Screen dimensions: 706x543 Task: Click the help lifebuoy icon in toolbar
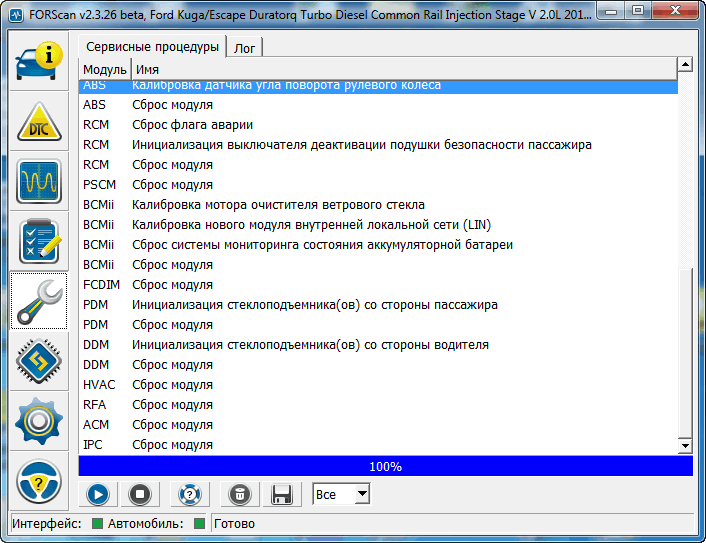(190, 494)
